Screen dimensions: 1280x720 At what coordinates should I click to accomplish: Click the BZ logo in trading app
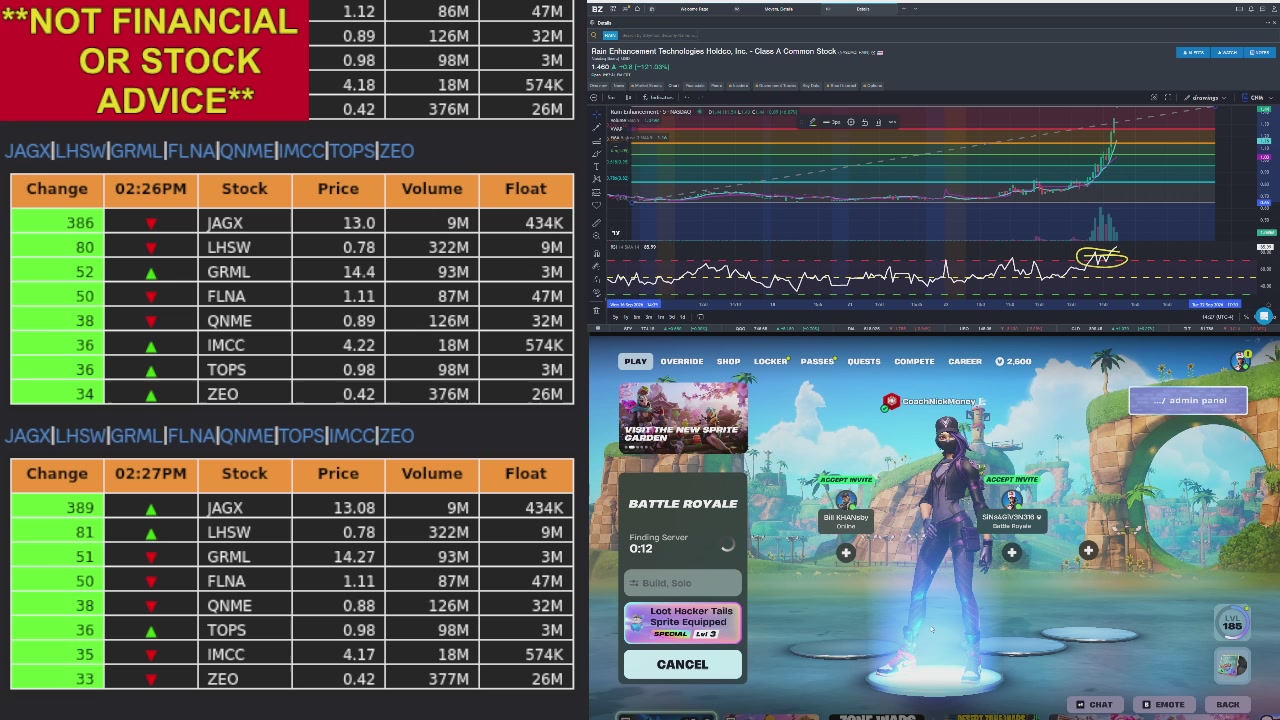[597, 9]
